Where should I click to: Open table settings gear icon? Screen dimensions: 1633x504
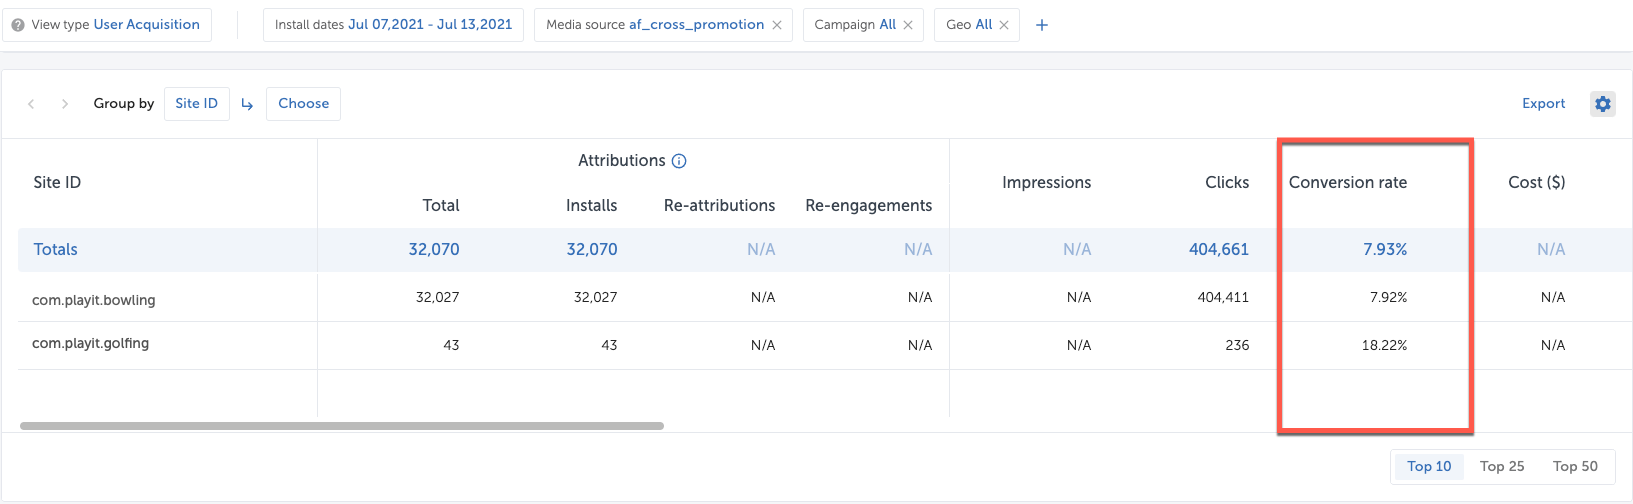point(1602,104)
